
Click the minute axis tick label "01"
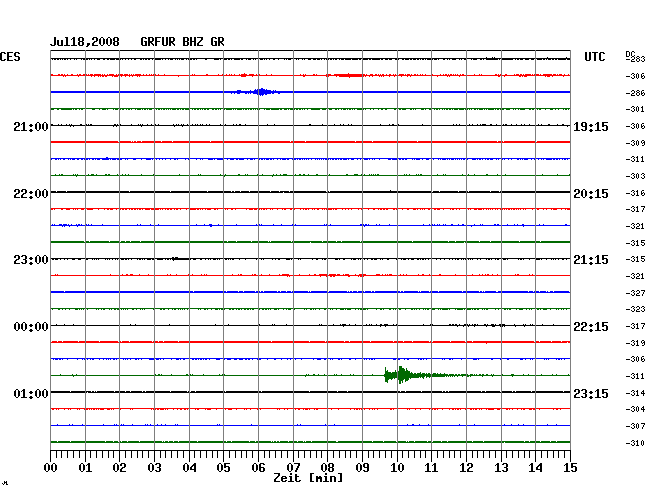click(85, 468)
